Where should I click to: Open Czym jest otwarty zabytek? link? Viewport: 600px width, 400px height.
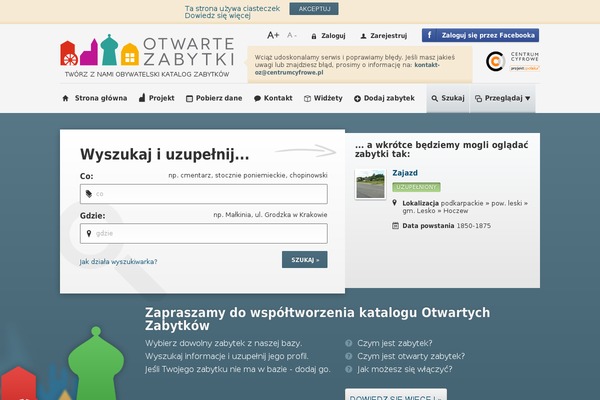[411, 356]
